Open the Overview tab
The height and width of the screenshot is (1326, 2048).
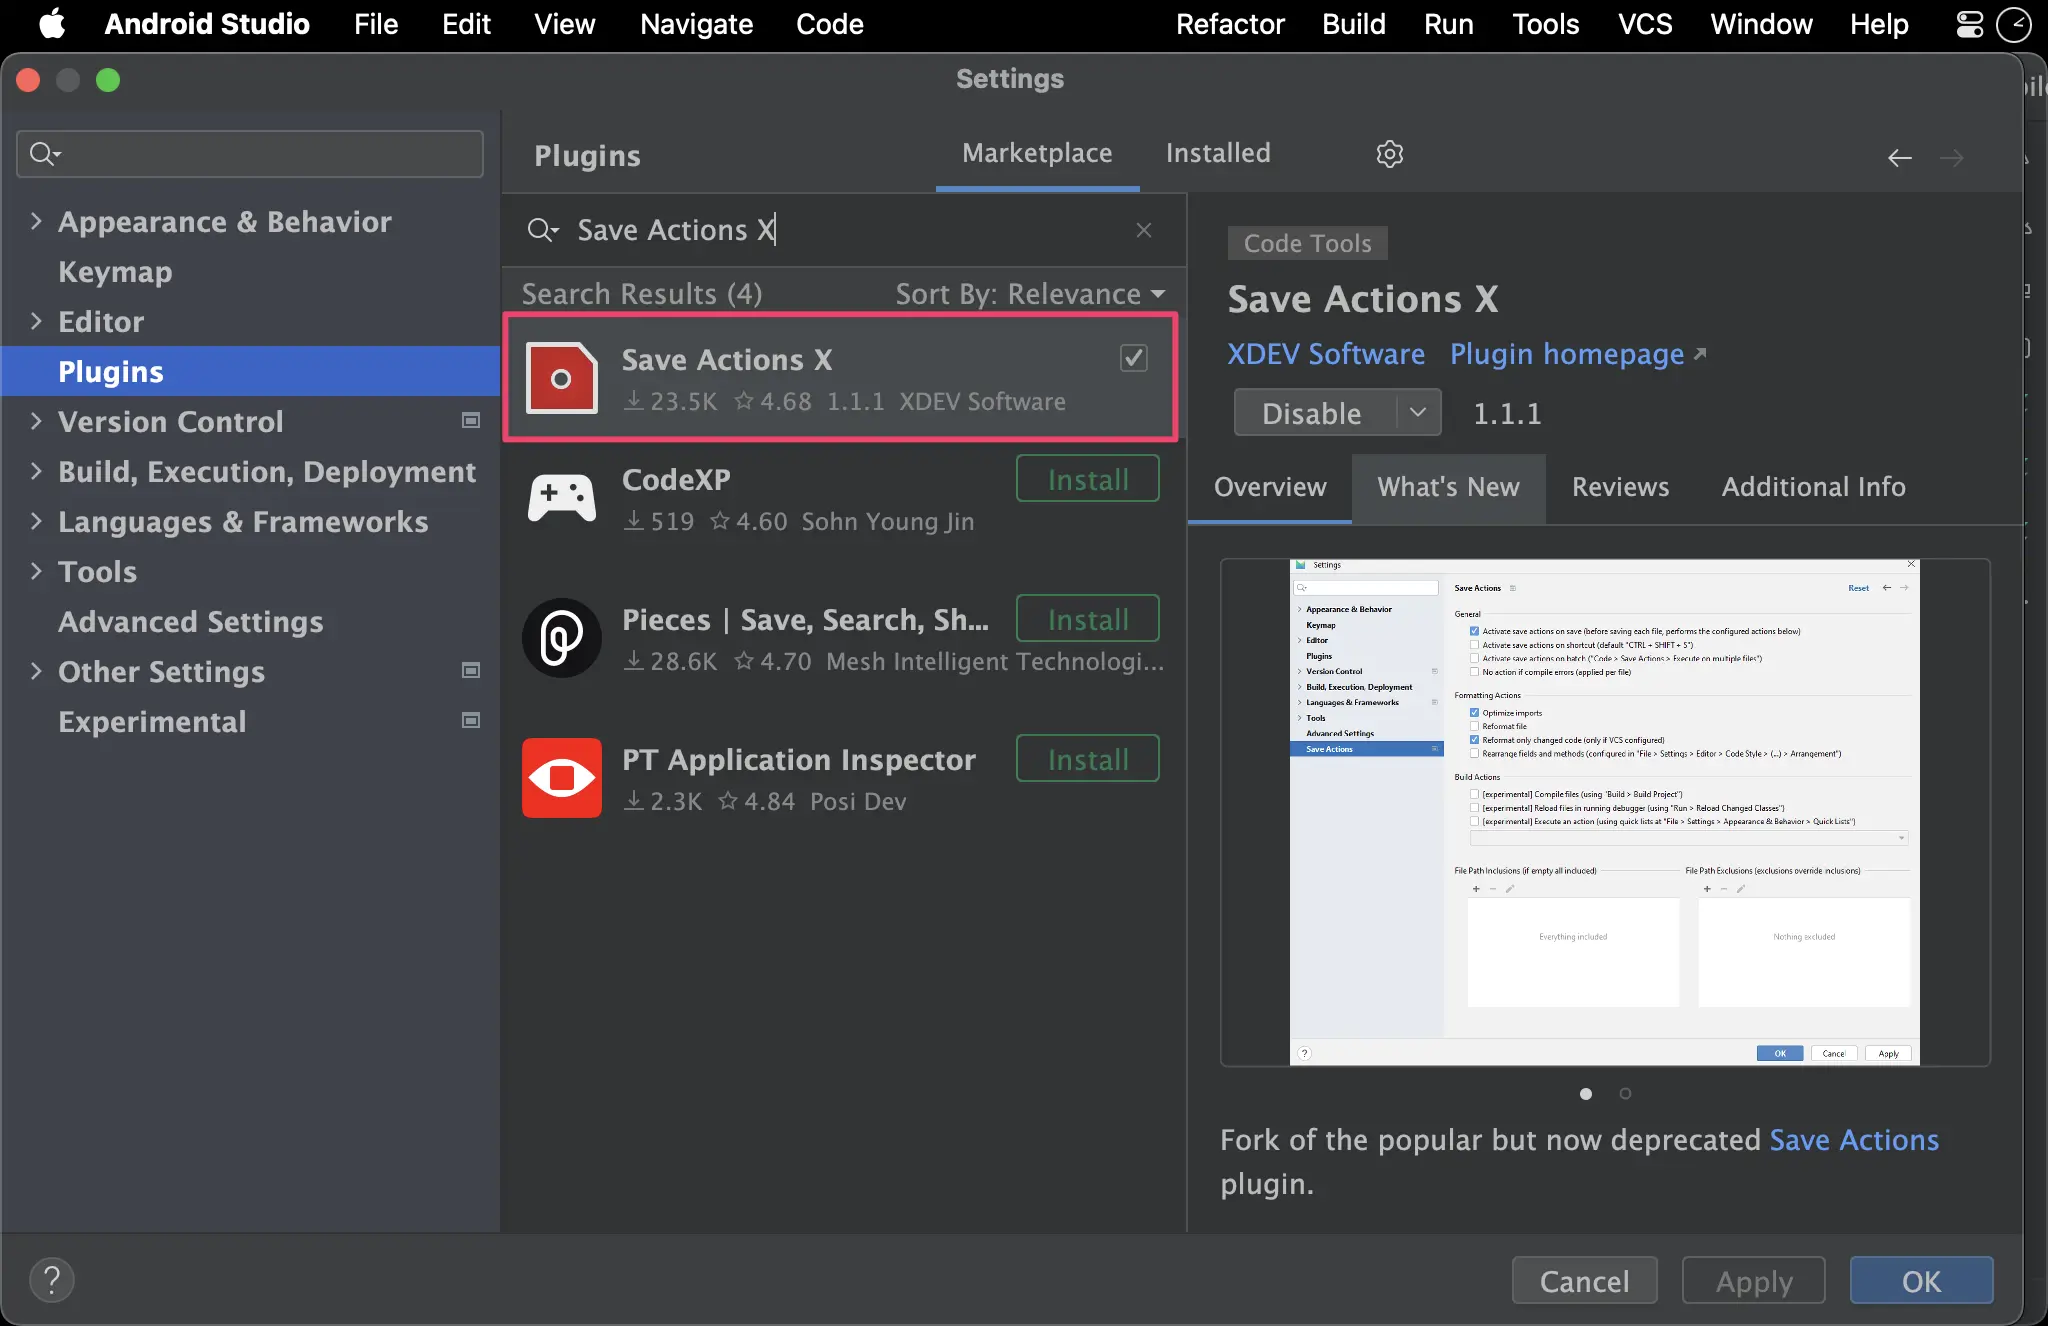pyautogui.click(x=1270, y=488)
